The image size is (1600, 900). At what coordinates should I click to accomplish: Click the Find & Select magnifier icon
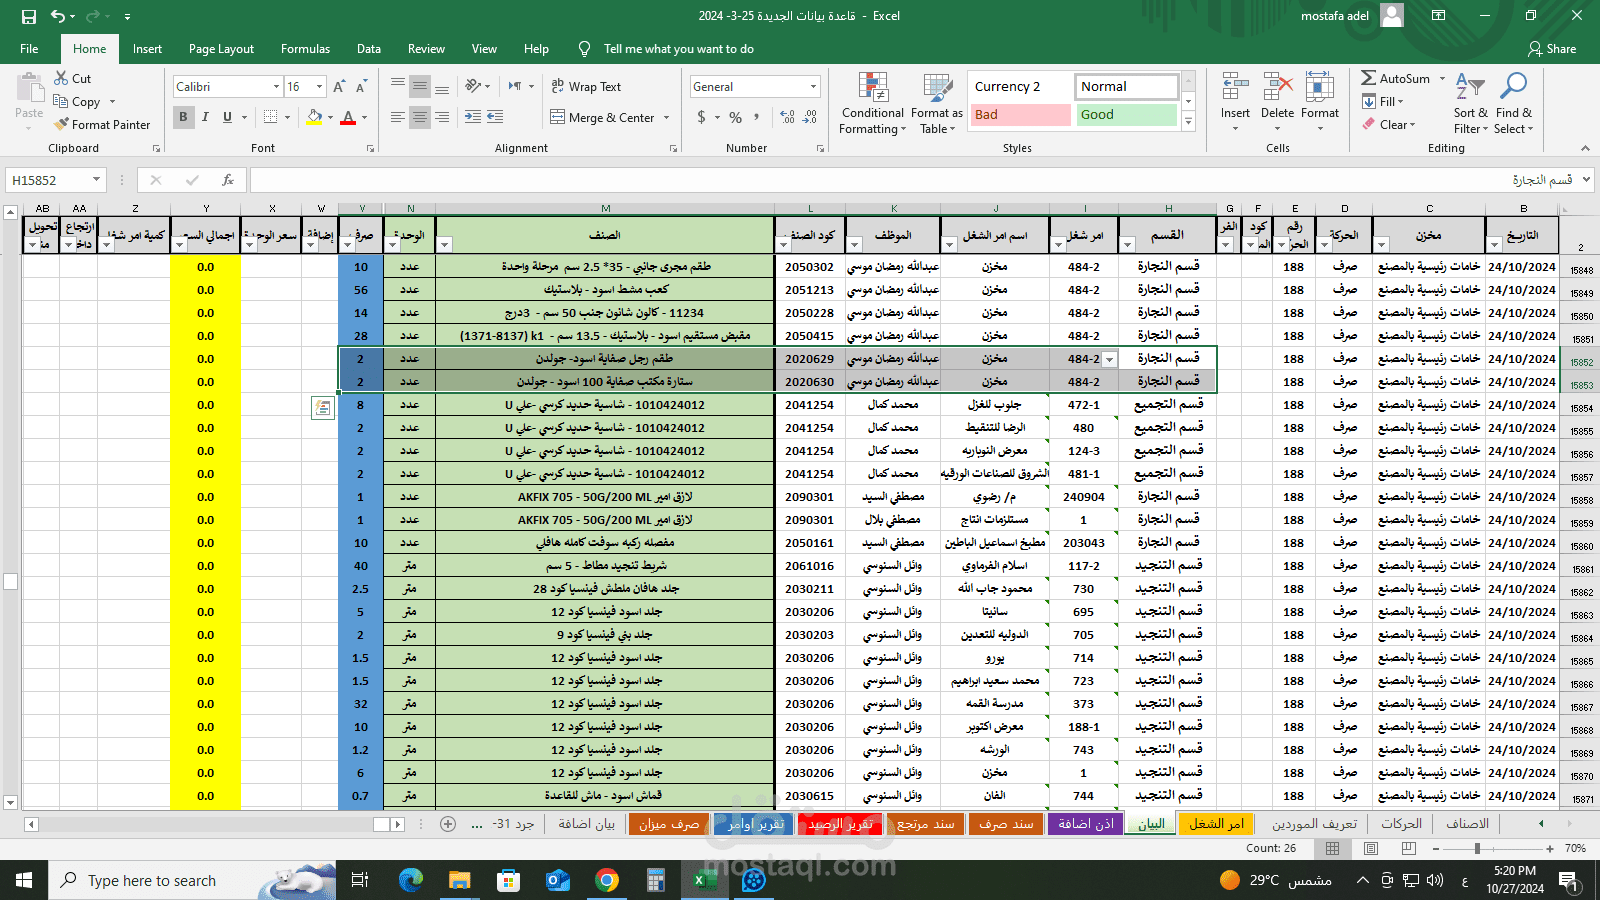pyautogui.click(x=1514, y=87)
